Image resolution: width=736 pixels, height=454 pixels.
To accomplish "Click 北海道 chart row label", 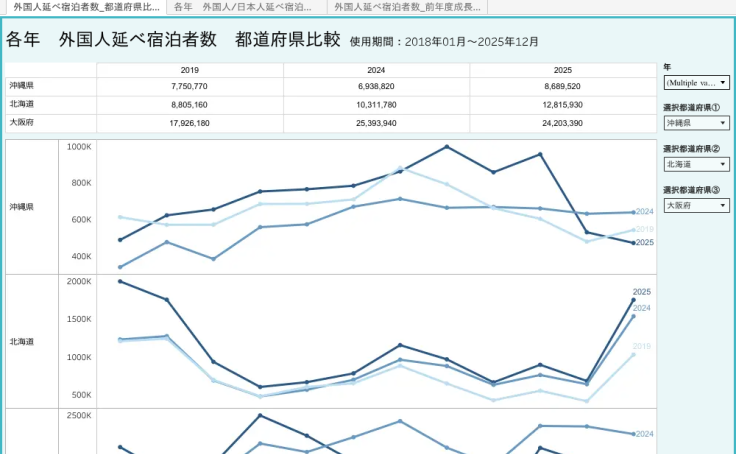I will (21, 342).
